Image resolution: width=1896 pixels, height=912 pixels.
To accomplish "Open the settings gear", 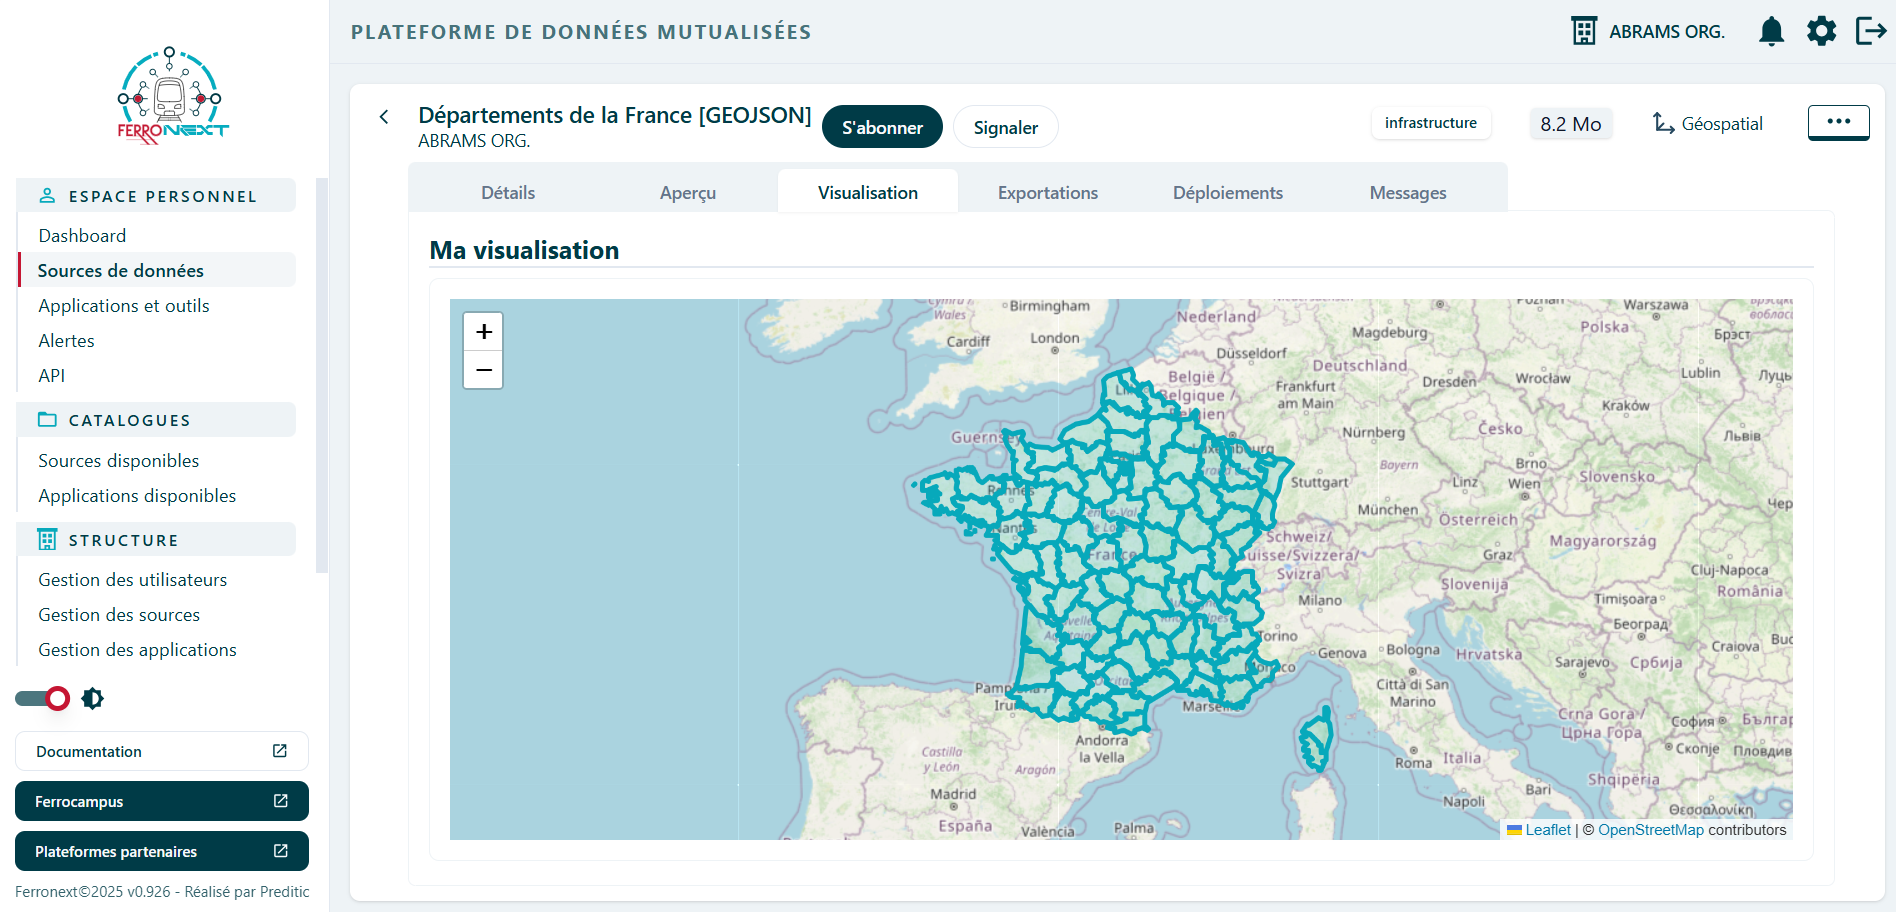I will (x=1821, y=31).
